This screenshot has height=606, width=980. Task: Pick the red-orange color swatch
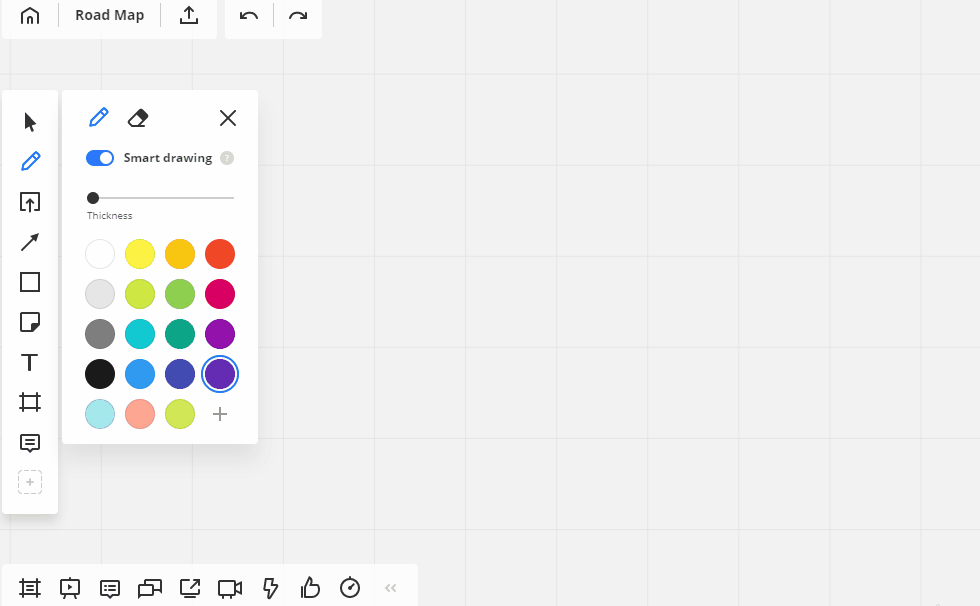[x=220, y=254]
